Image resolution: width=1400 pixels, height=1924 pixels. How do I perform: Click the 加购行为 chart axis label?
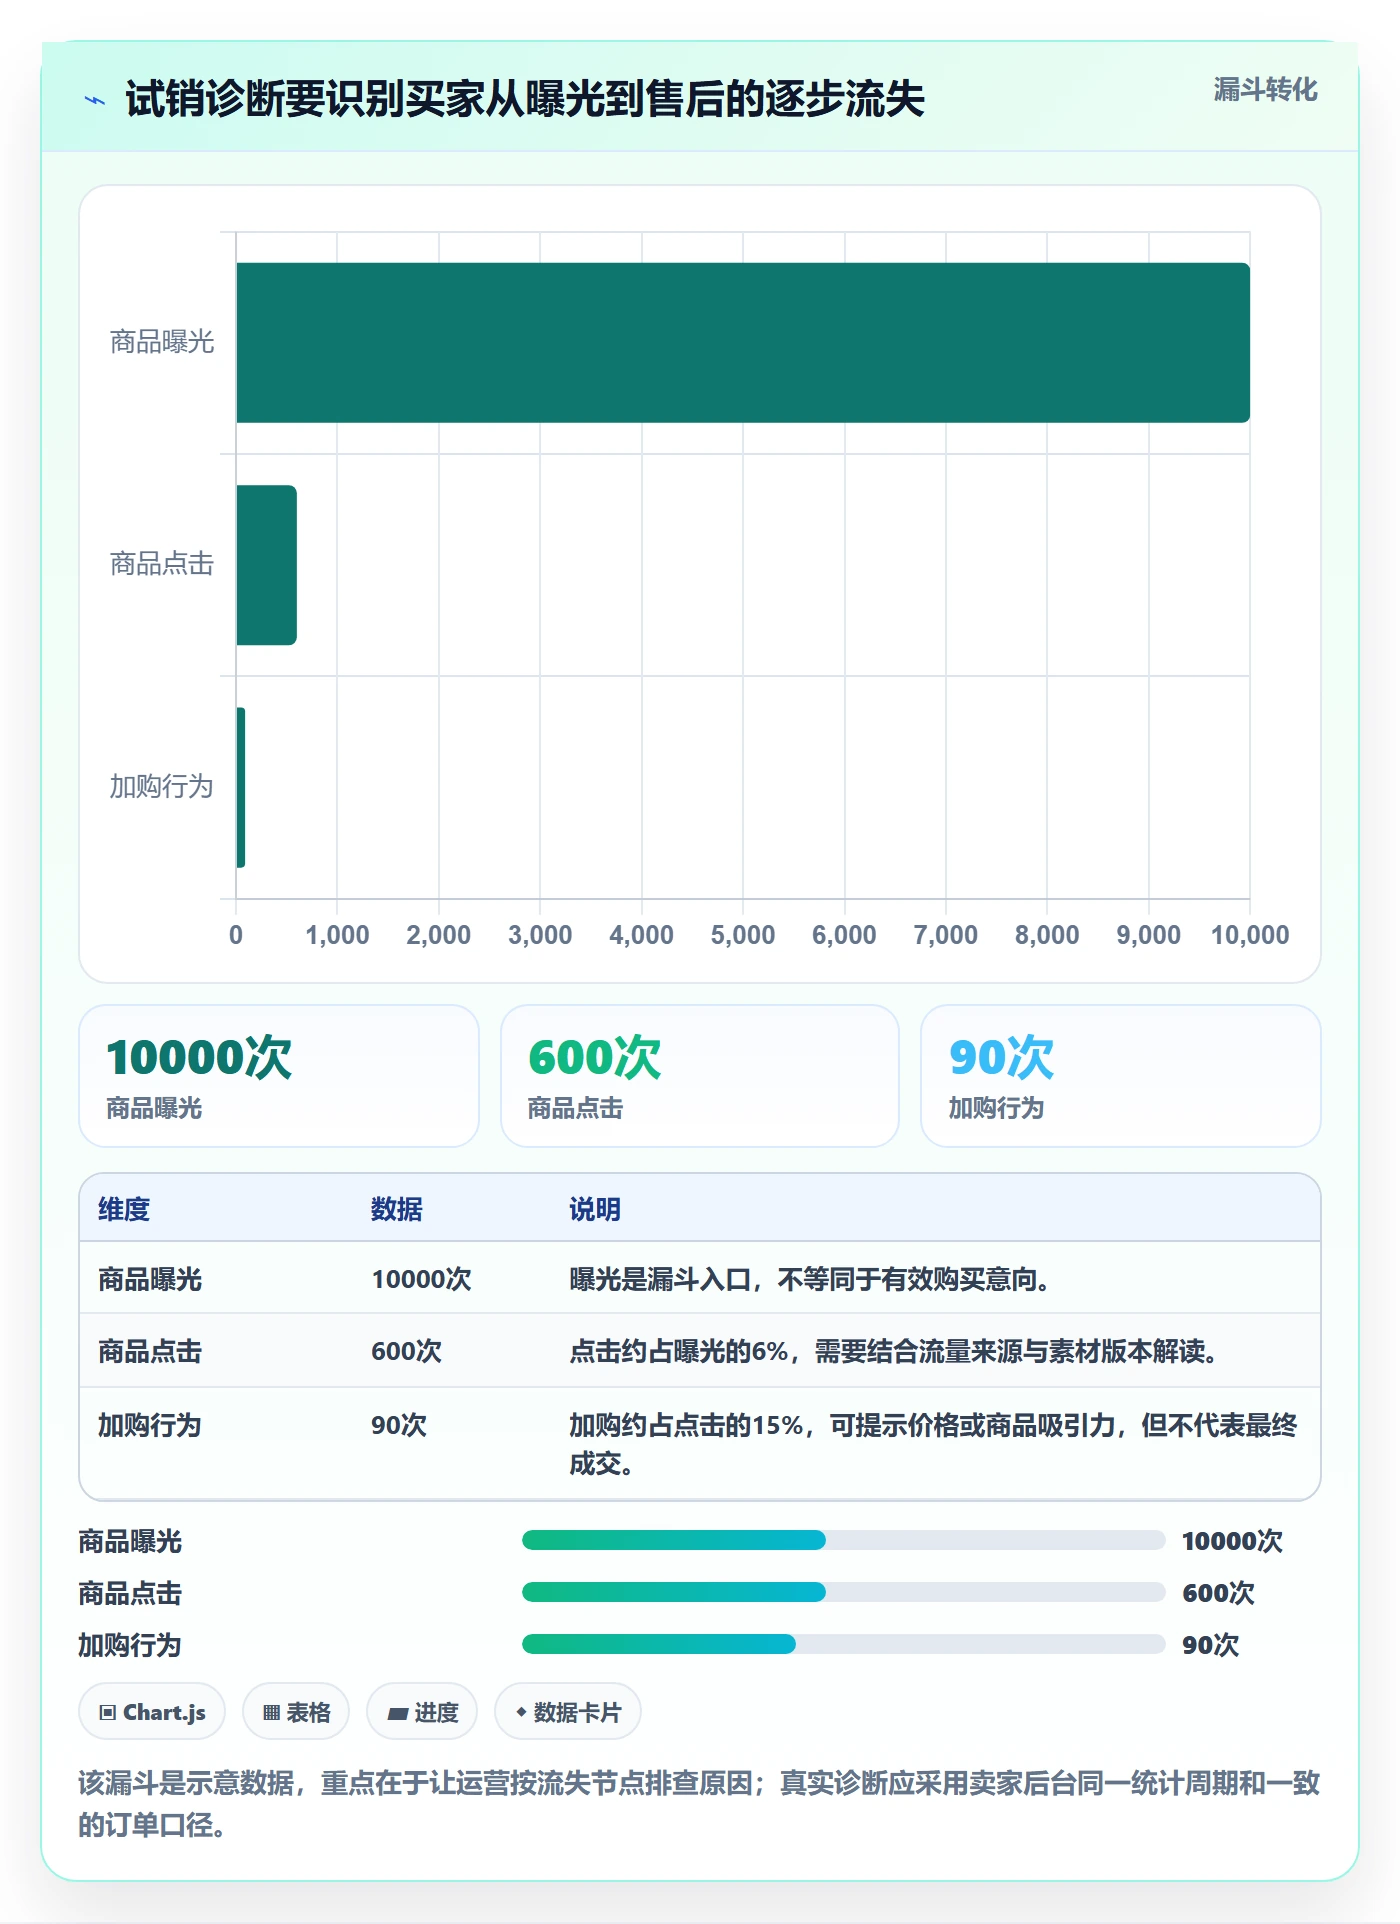tap(162, 787)
